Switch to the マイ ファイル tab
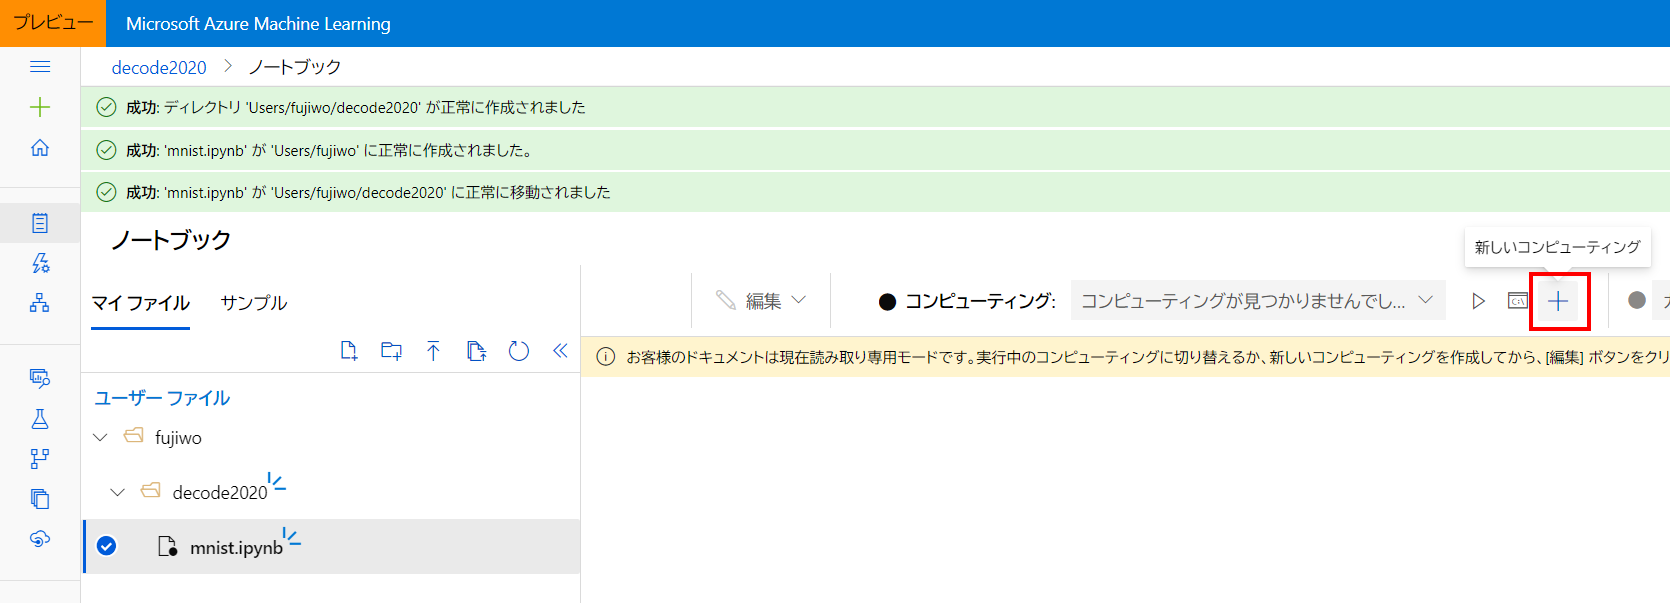The image size is (1670, 603). click(141, 303)
